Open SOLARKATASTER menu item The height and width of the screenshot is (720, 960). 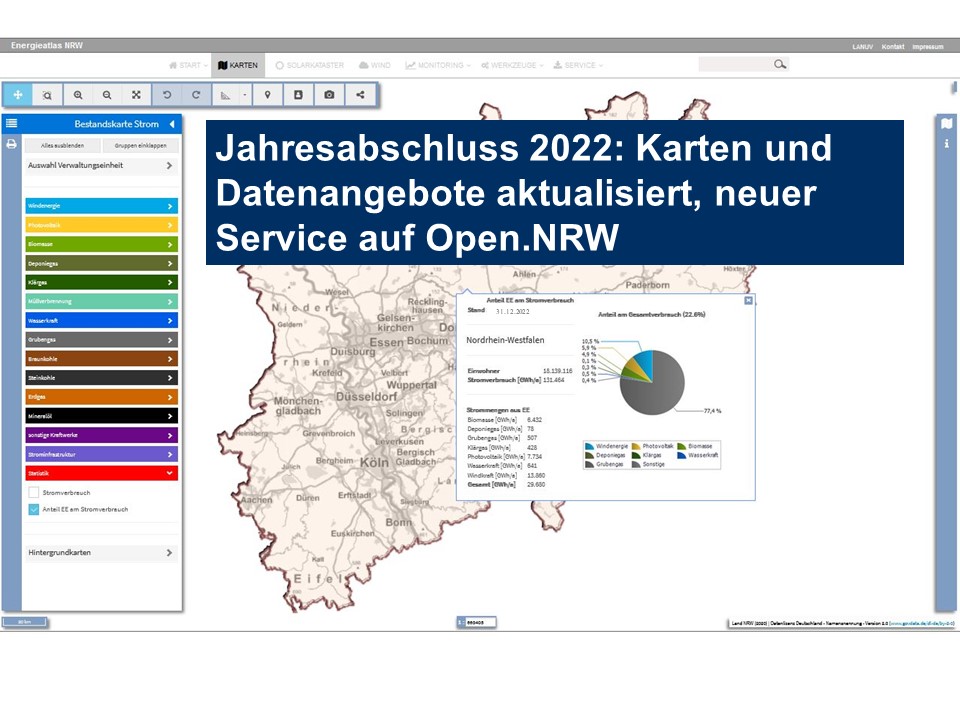[310, 65]
